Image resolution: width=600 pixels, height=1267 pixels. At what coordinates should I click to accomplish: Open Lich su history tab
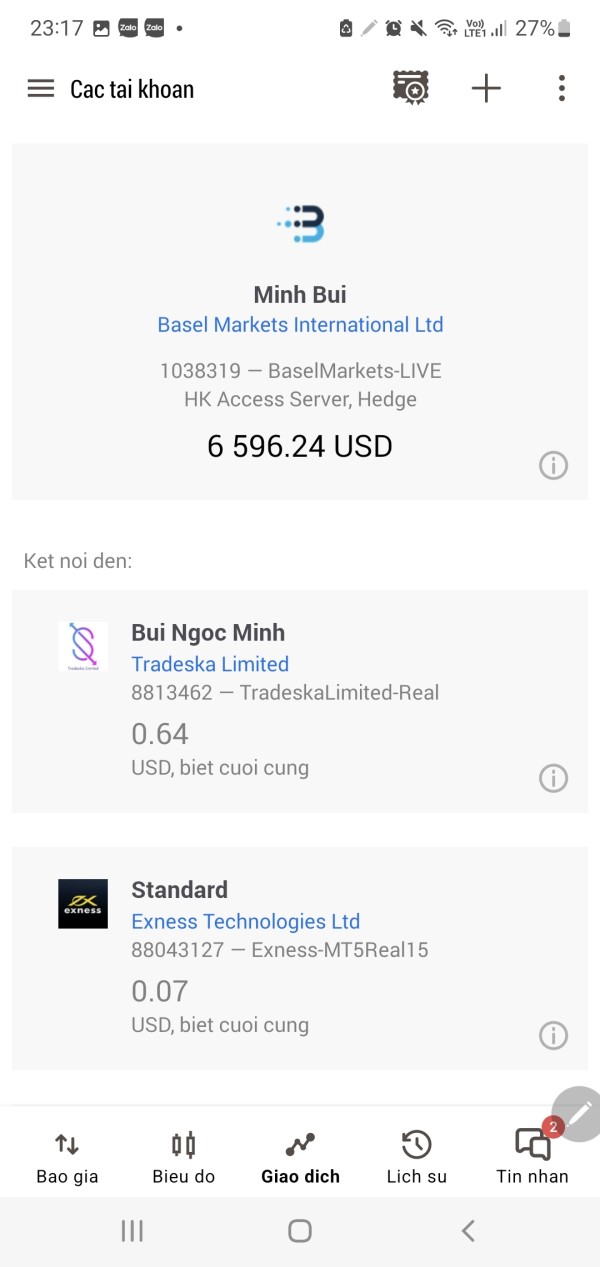point(416,1158)
